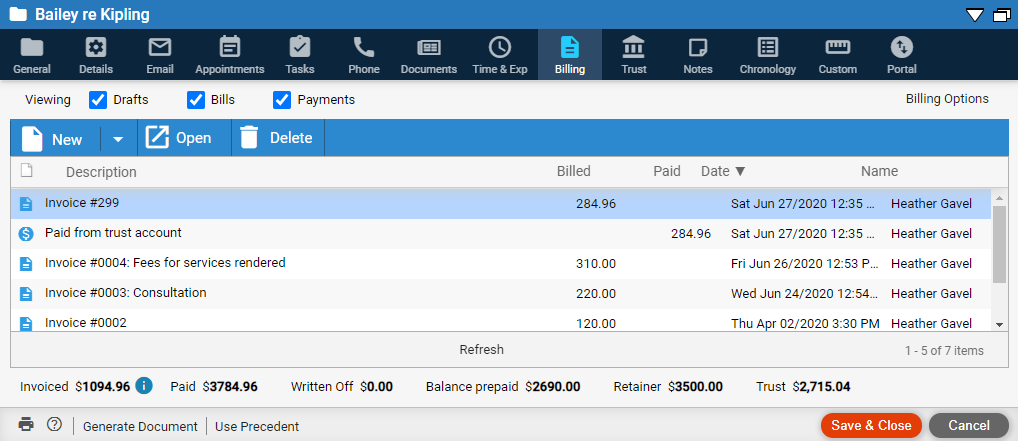1018x441 pixels.
Task: Toggle Date column sort arrow
Action: click(740, 172)
